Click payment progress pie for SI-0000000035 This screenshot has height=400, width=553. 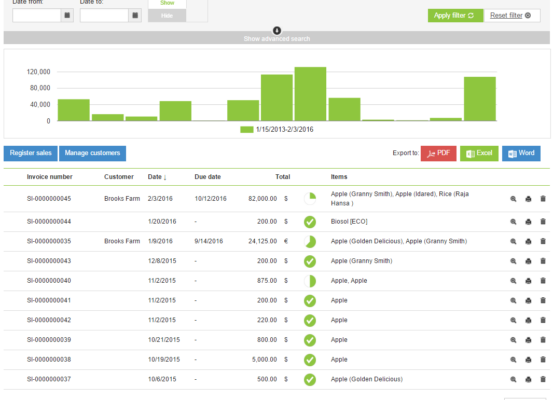310,242
